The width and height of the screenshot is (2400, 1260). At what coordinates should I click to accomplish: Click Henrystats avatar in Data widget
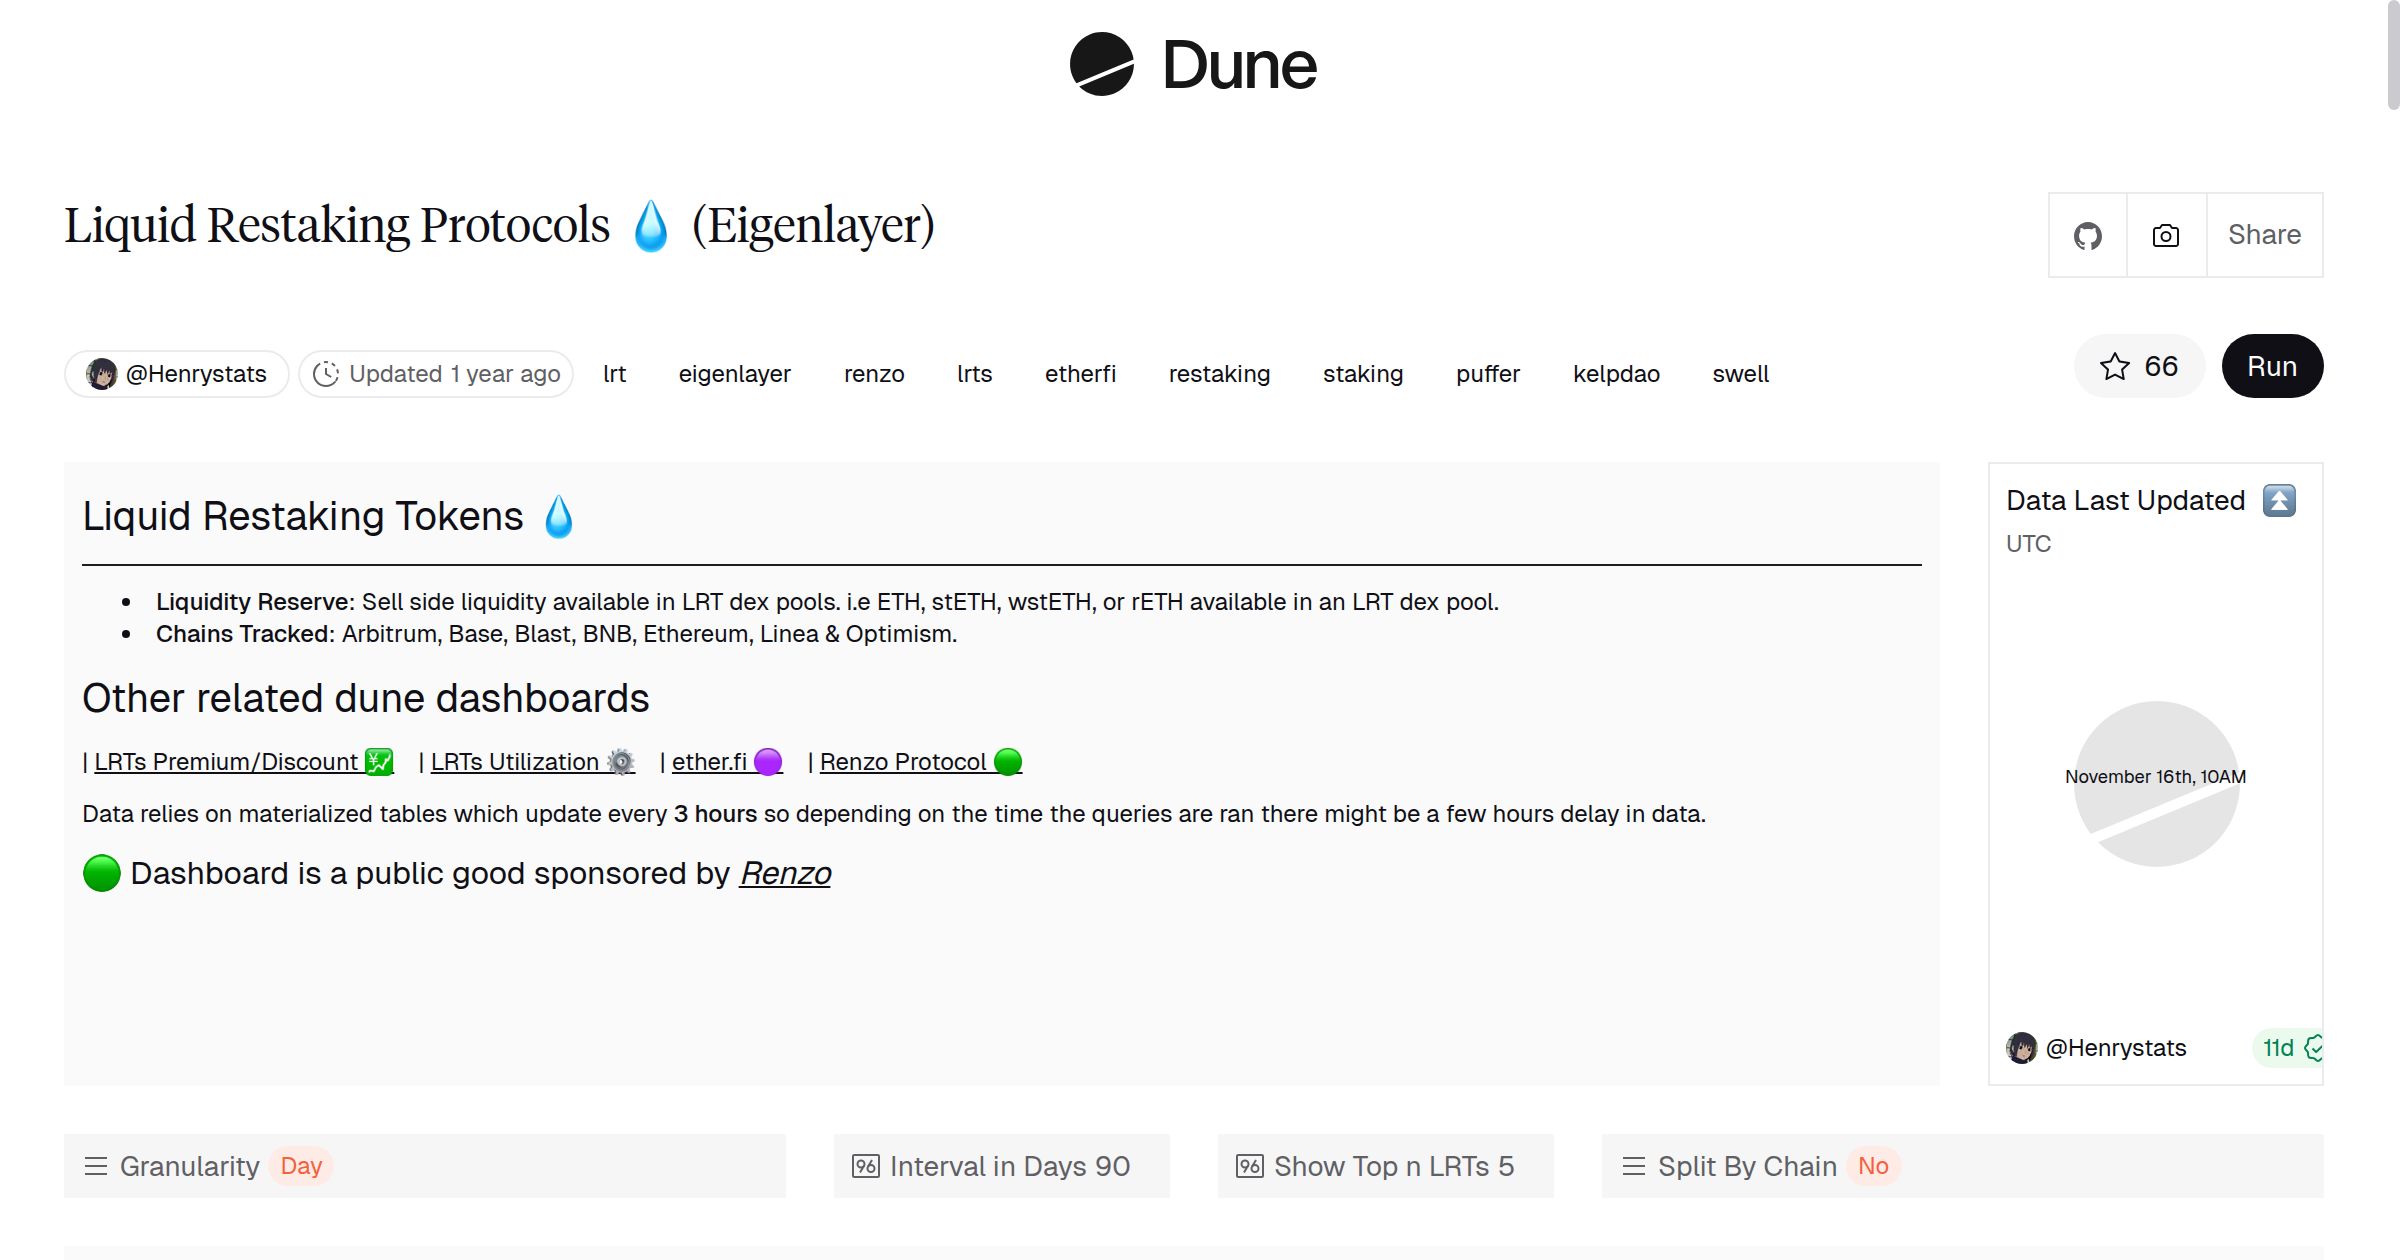pyautogui.click(x=2021, y=1048)
